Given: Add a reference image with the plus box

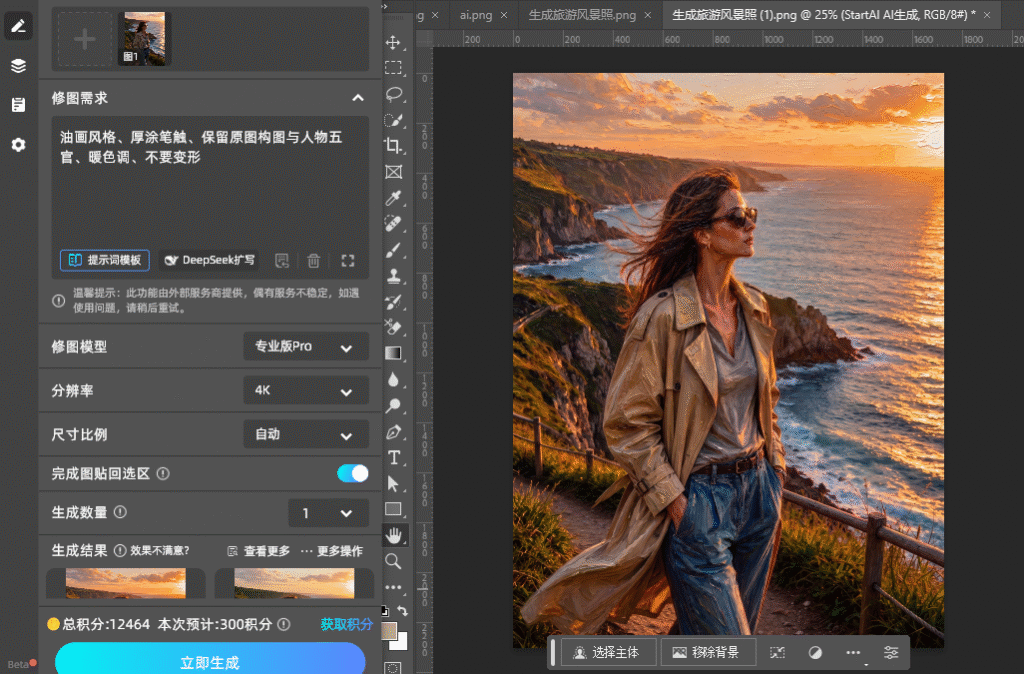Looking at the screenshot, I should click(x=84, y=39).
